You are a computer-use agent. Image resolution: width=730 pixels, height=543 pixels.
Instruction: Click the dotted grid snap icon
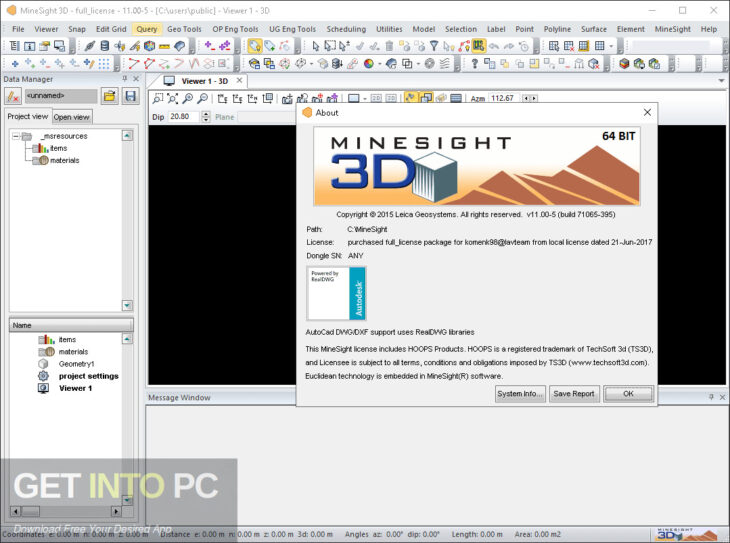tap(104, 63)
